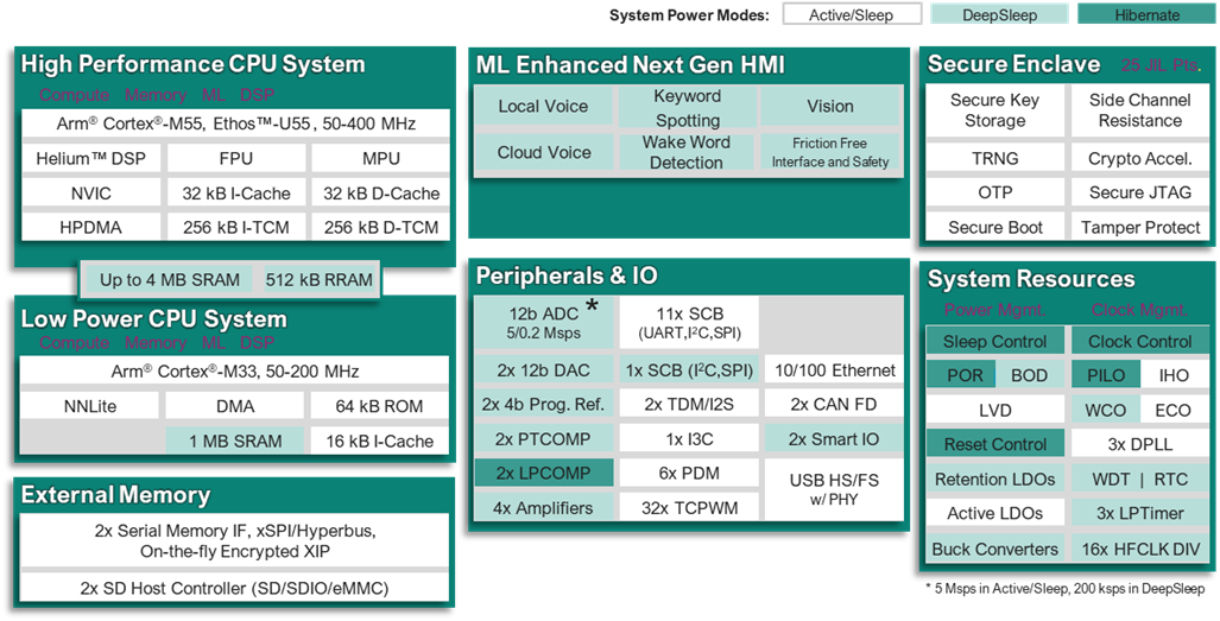Image resolution: width=1220 pixels, height=621 pixels.
Task: Select the NNLite block
Action: [x=90, y=406]
